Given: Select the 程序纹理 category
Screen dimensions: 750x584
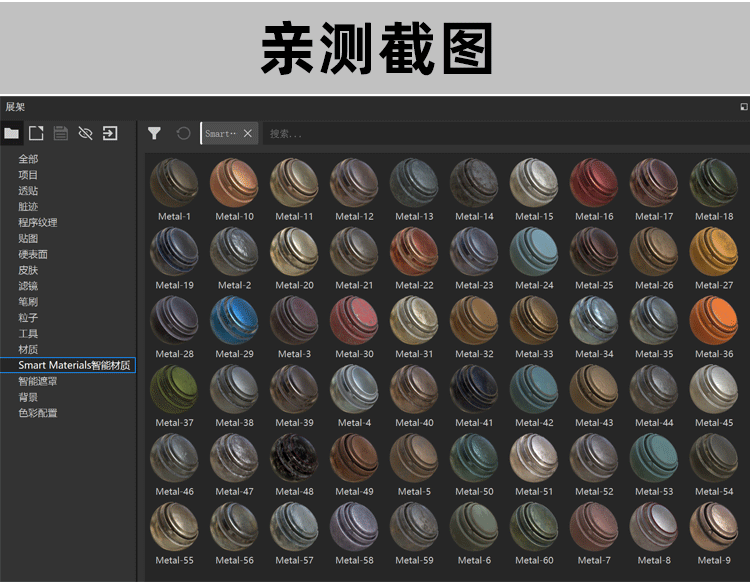Looking at the screenshot, I should [x=38, y=222].
